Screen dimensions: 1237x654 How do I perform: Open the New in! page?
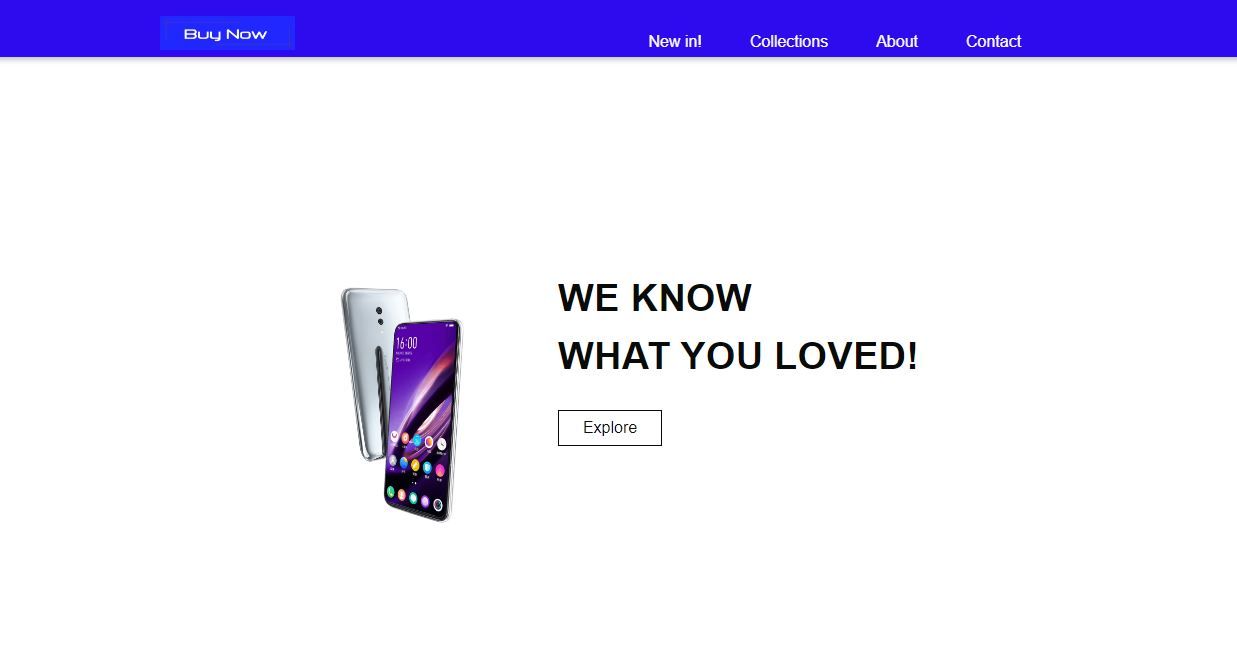pyautogui.click(x=675, y=41)
